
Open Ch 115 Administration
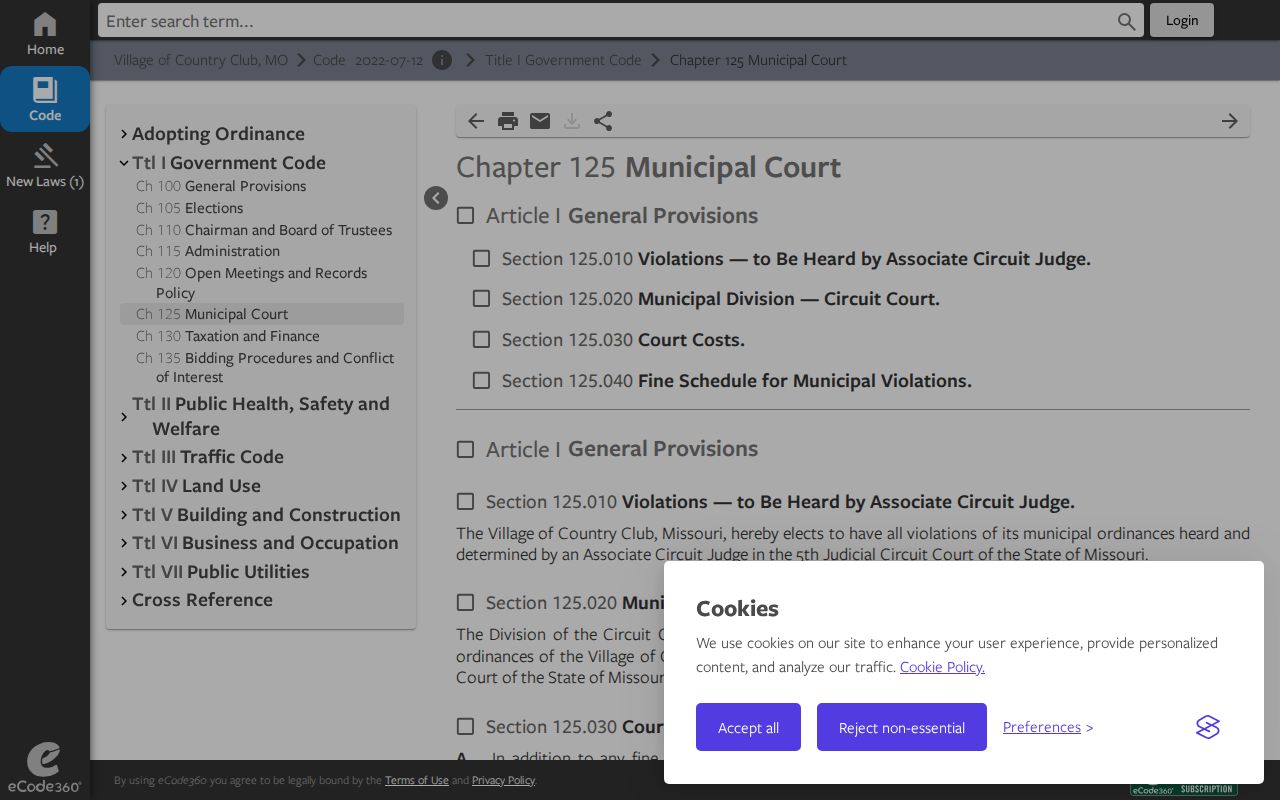point(208,251)
